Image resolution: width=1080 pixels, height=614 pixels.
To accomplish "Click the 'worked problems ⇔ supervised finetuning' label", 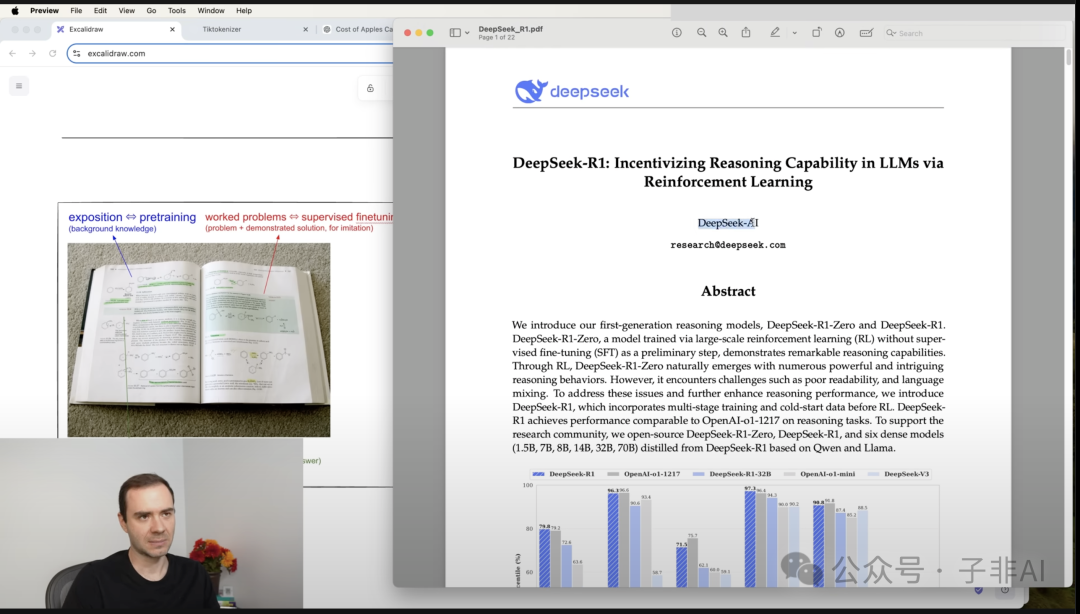I will [x=299, y=217].
